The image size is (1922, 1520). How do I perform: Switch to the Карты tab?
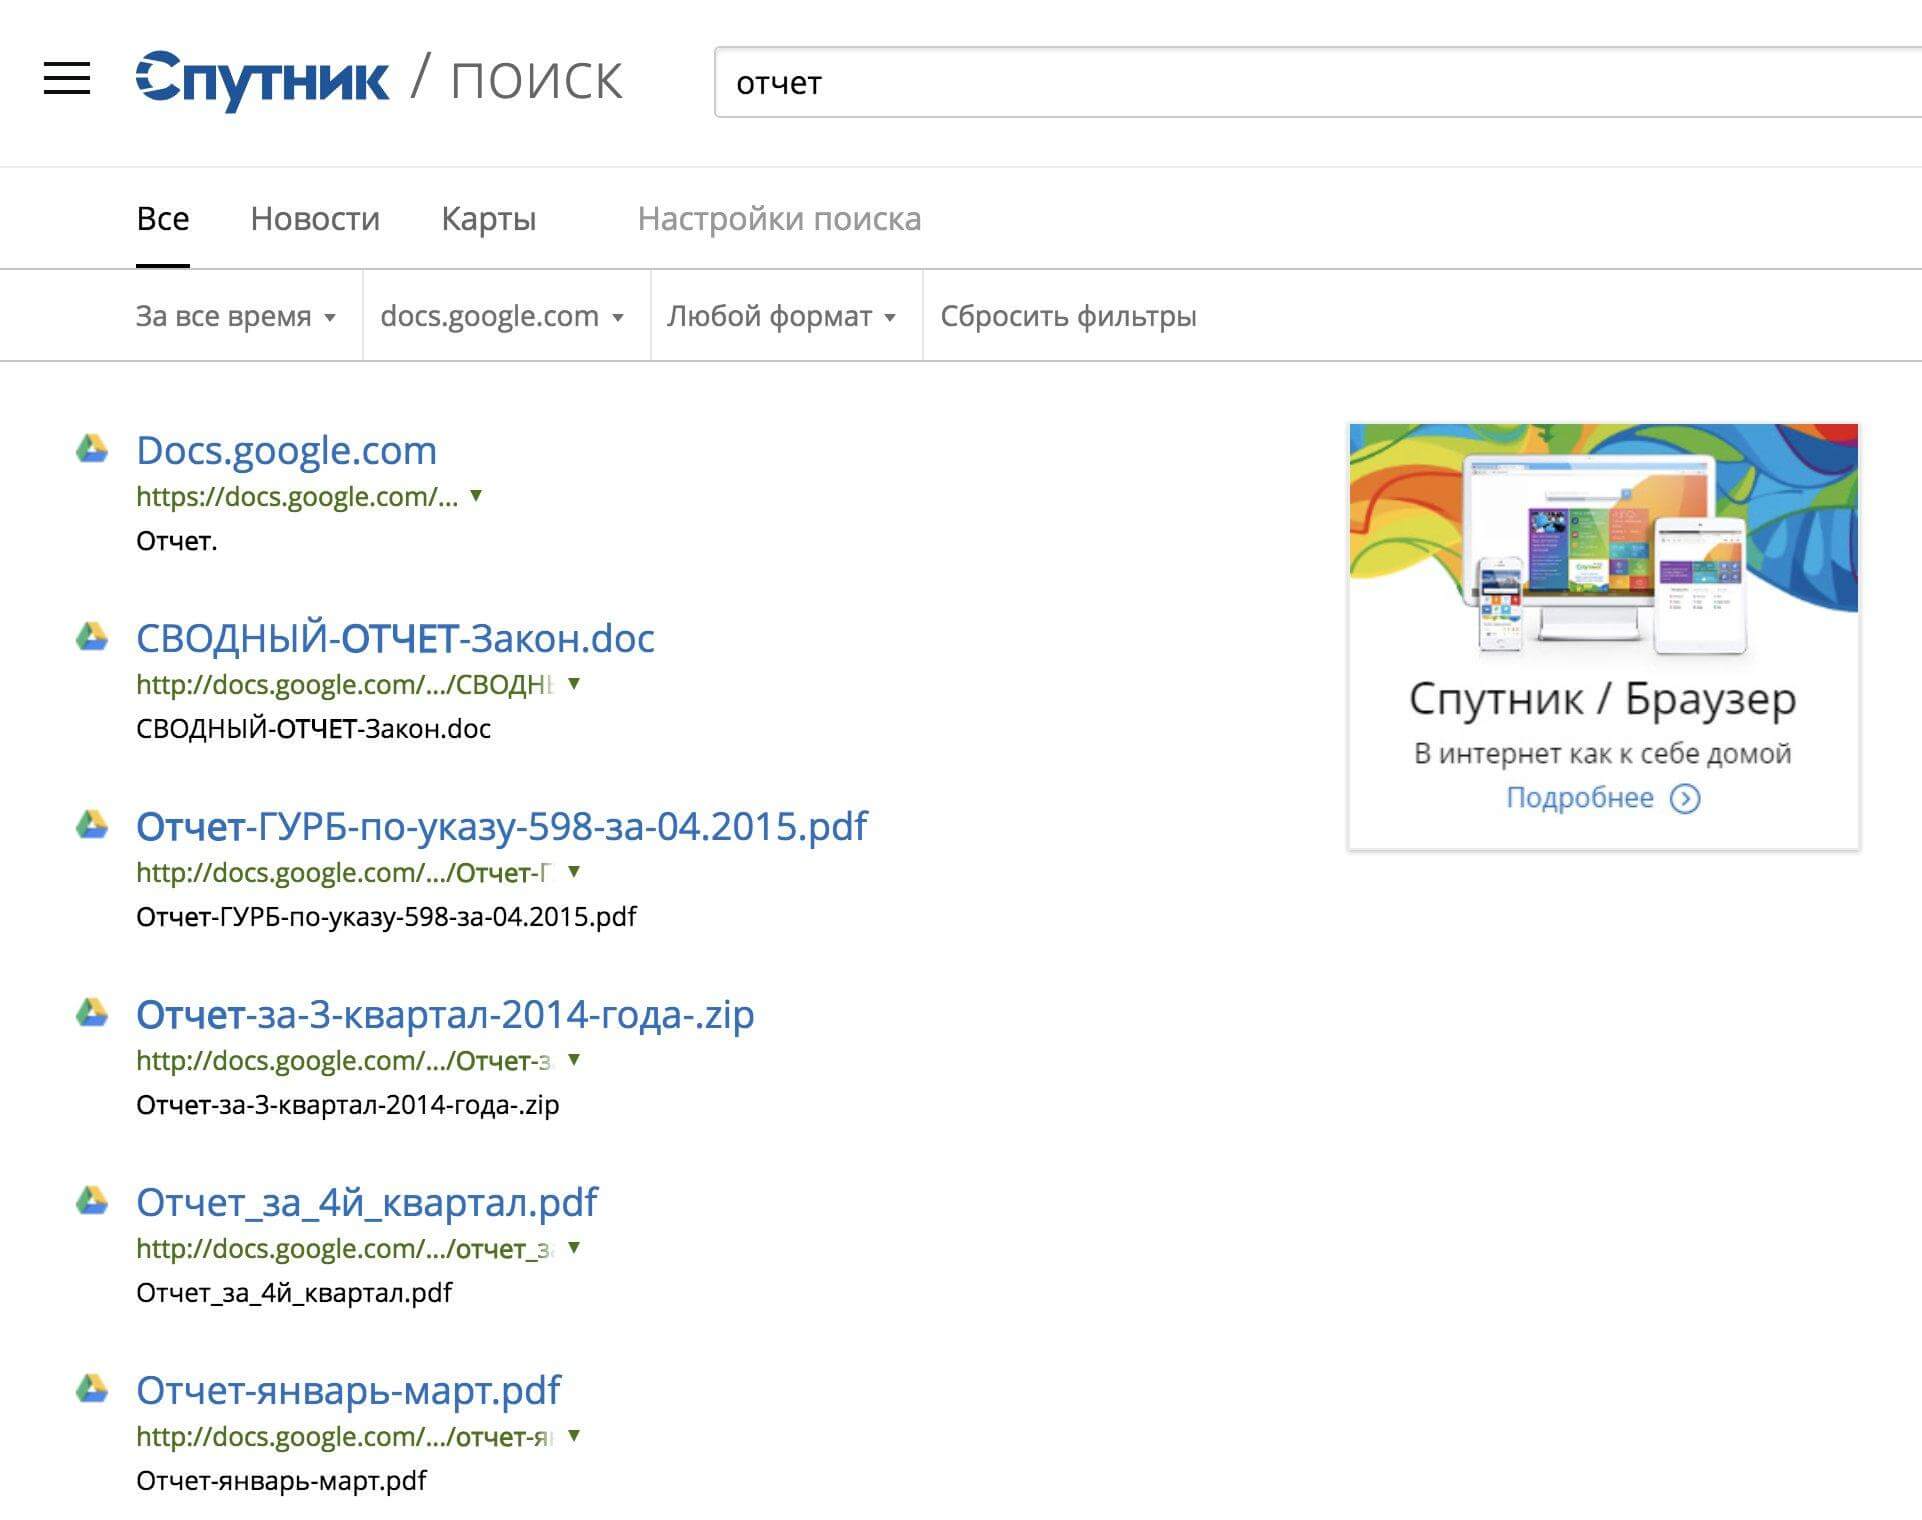click(489, 218)
